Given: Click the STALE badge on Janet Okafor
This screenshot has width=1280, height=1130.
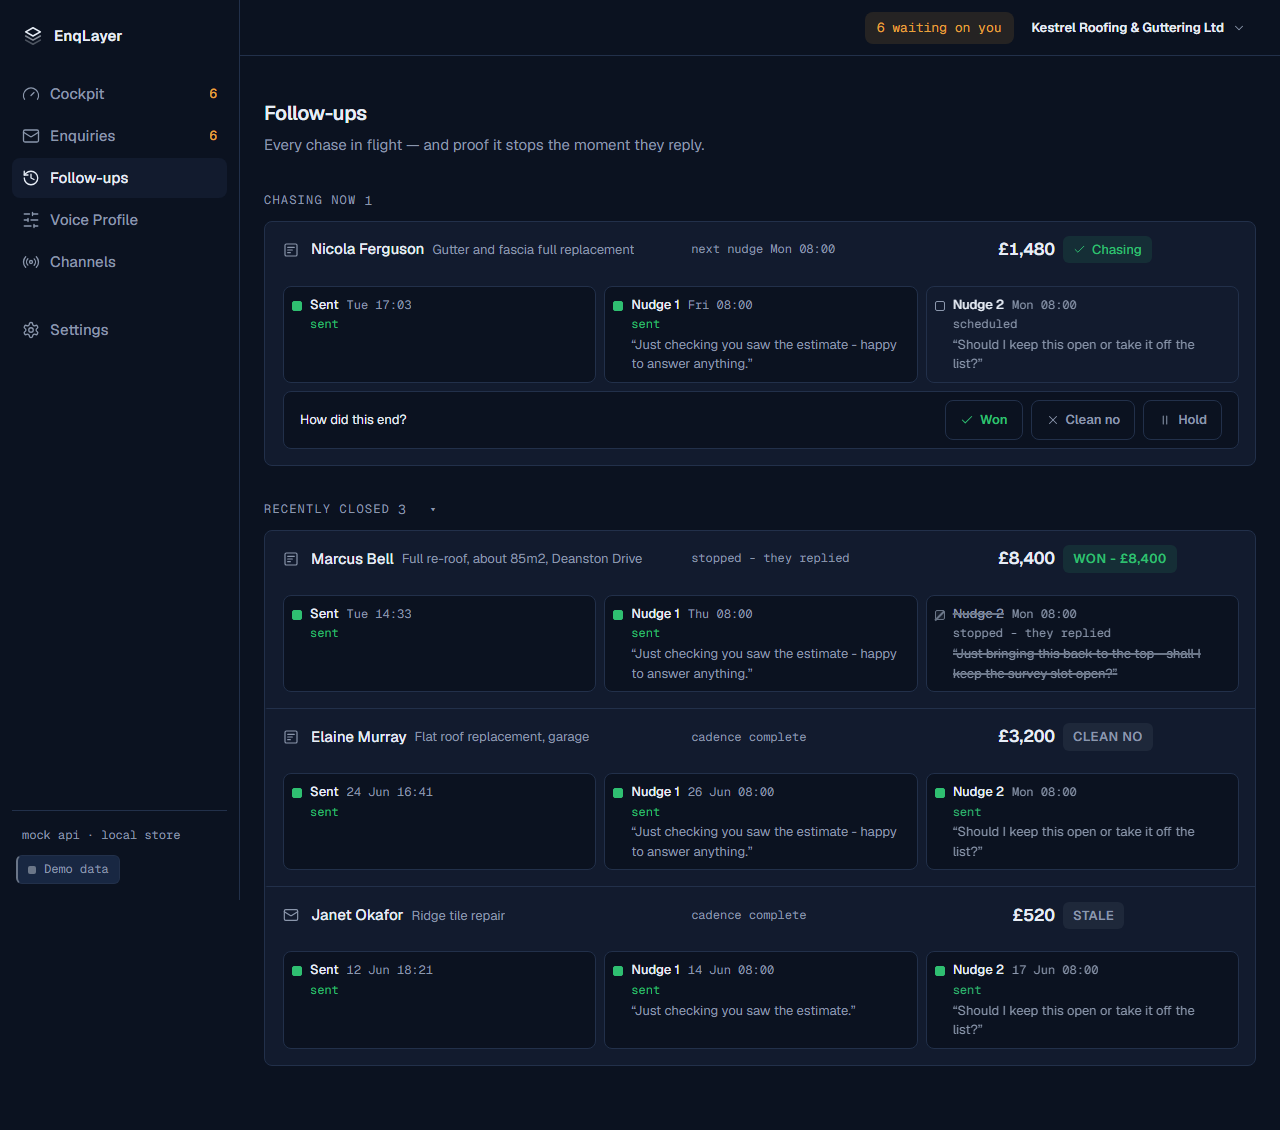Looking at the screenshot, I should (1093, 915).
